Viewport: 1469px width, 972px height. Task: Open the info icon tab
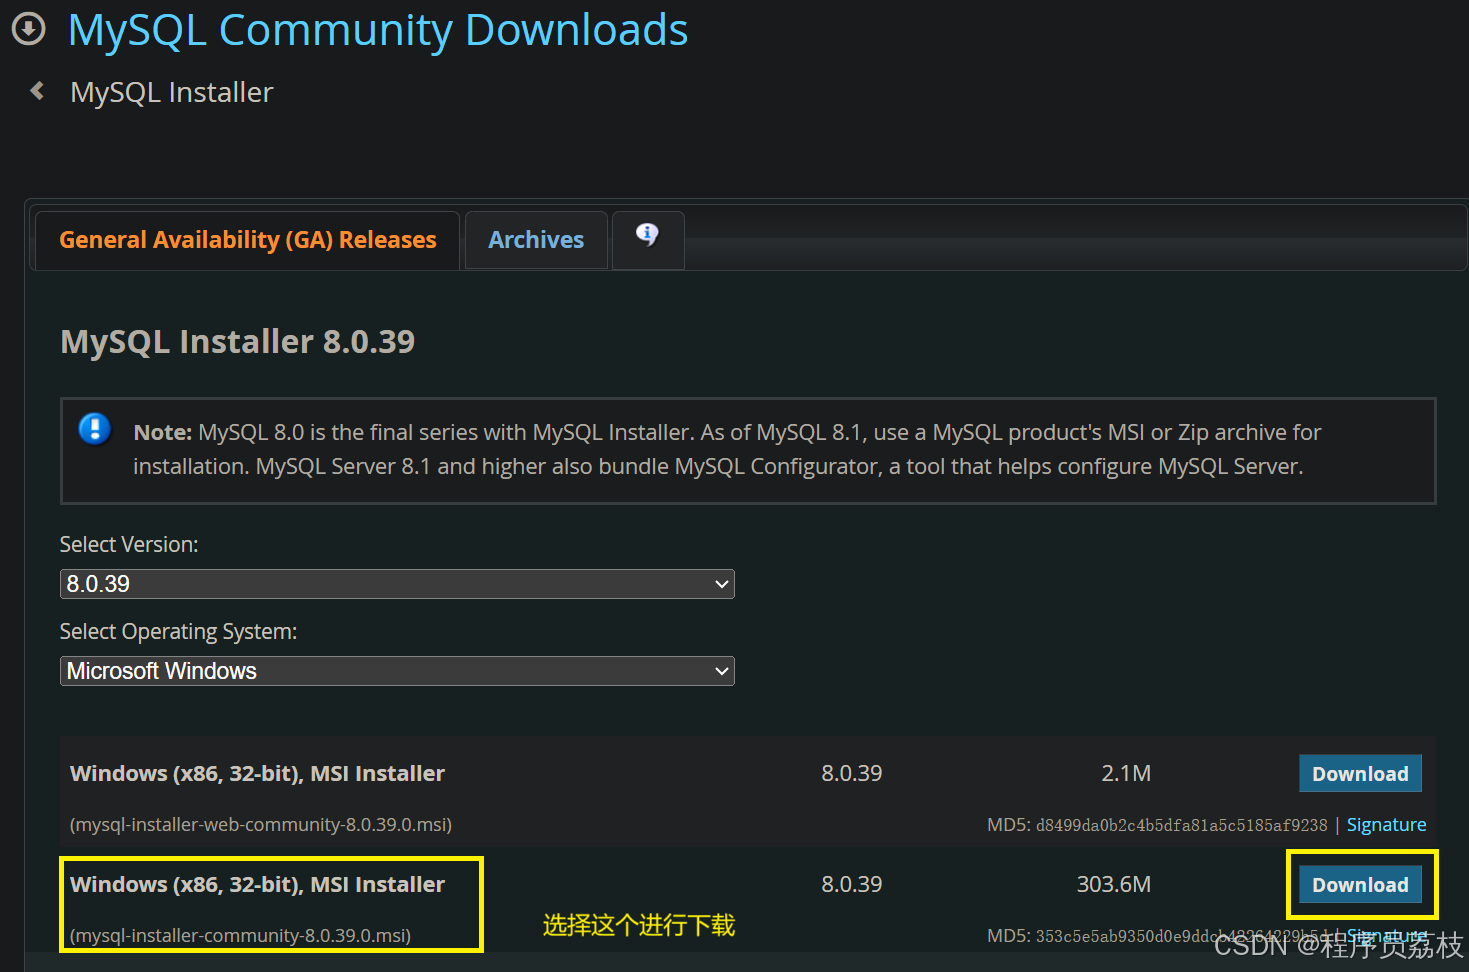click(648, 239)
